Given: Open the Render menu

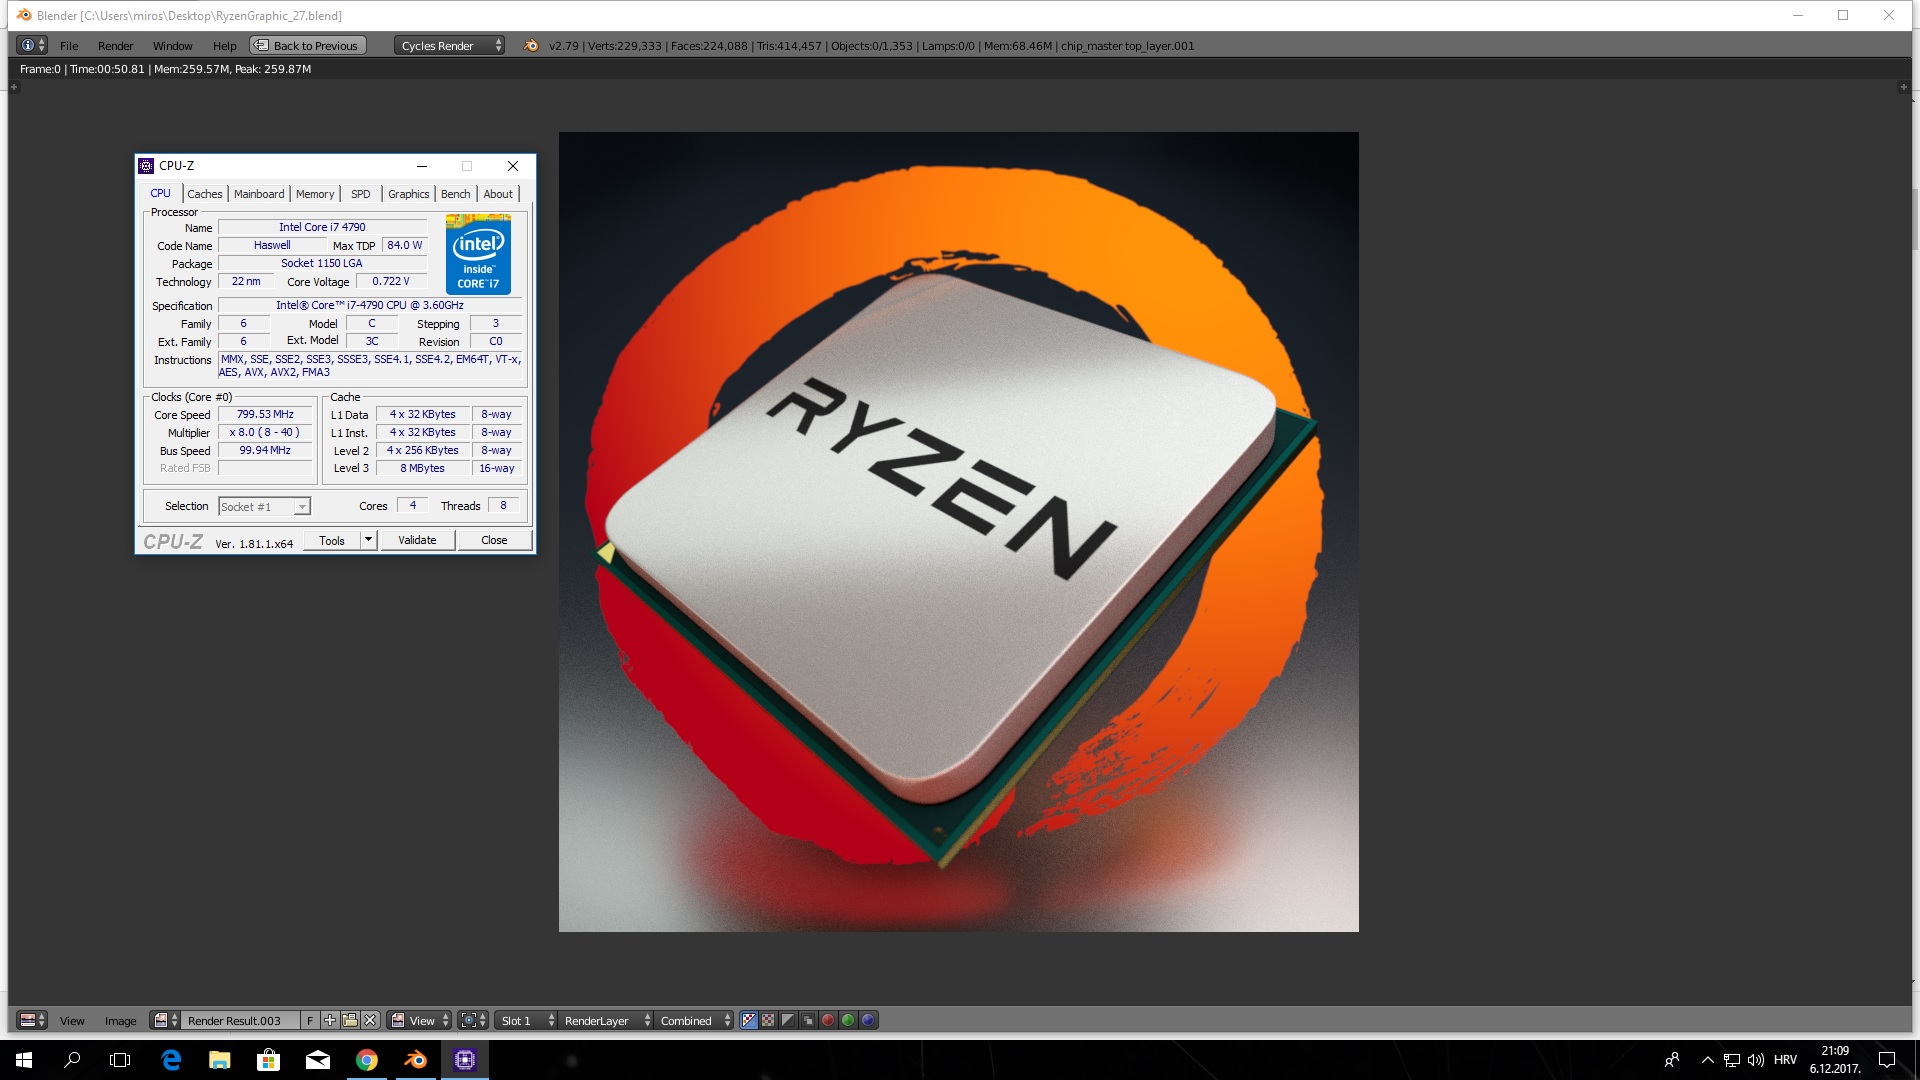Looking at the screenshot, I should (x=115, y=45).
